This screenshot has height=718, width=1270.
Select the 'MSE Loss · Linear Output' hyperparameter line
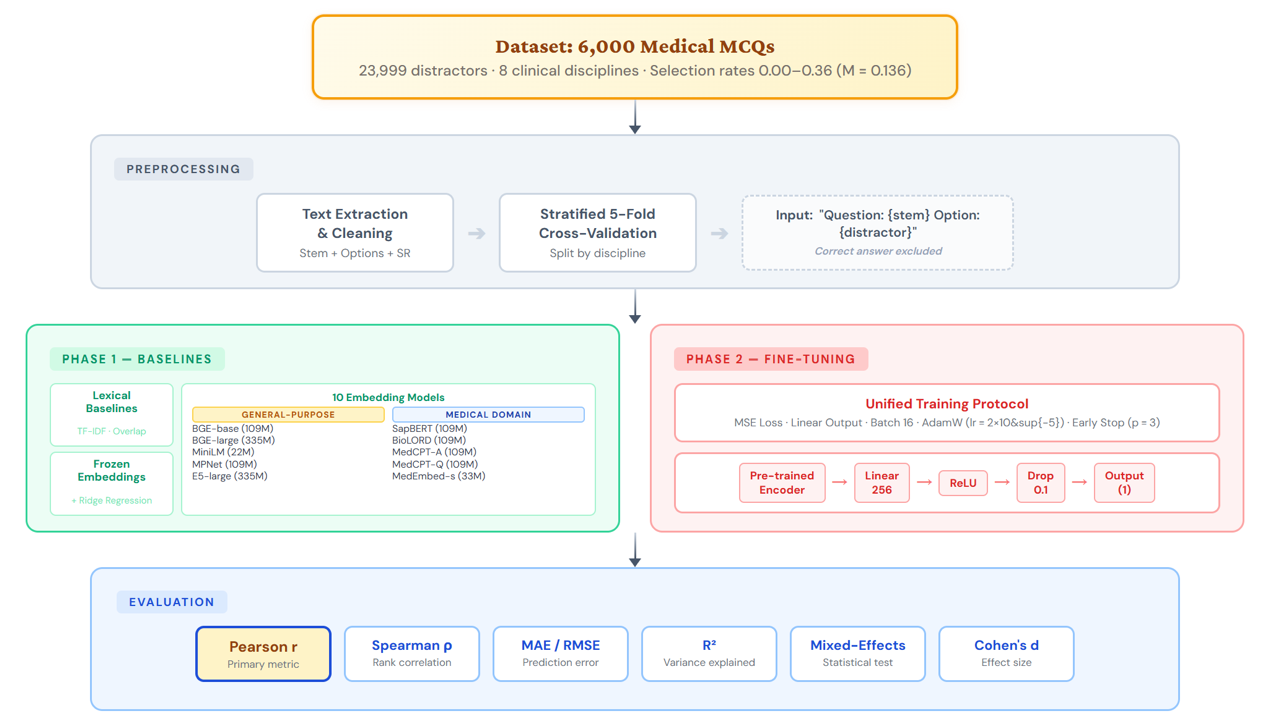pyautogui.click(x=946, y=422)
